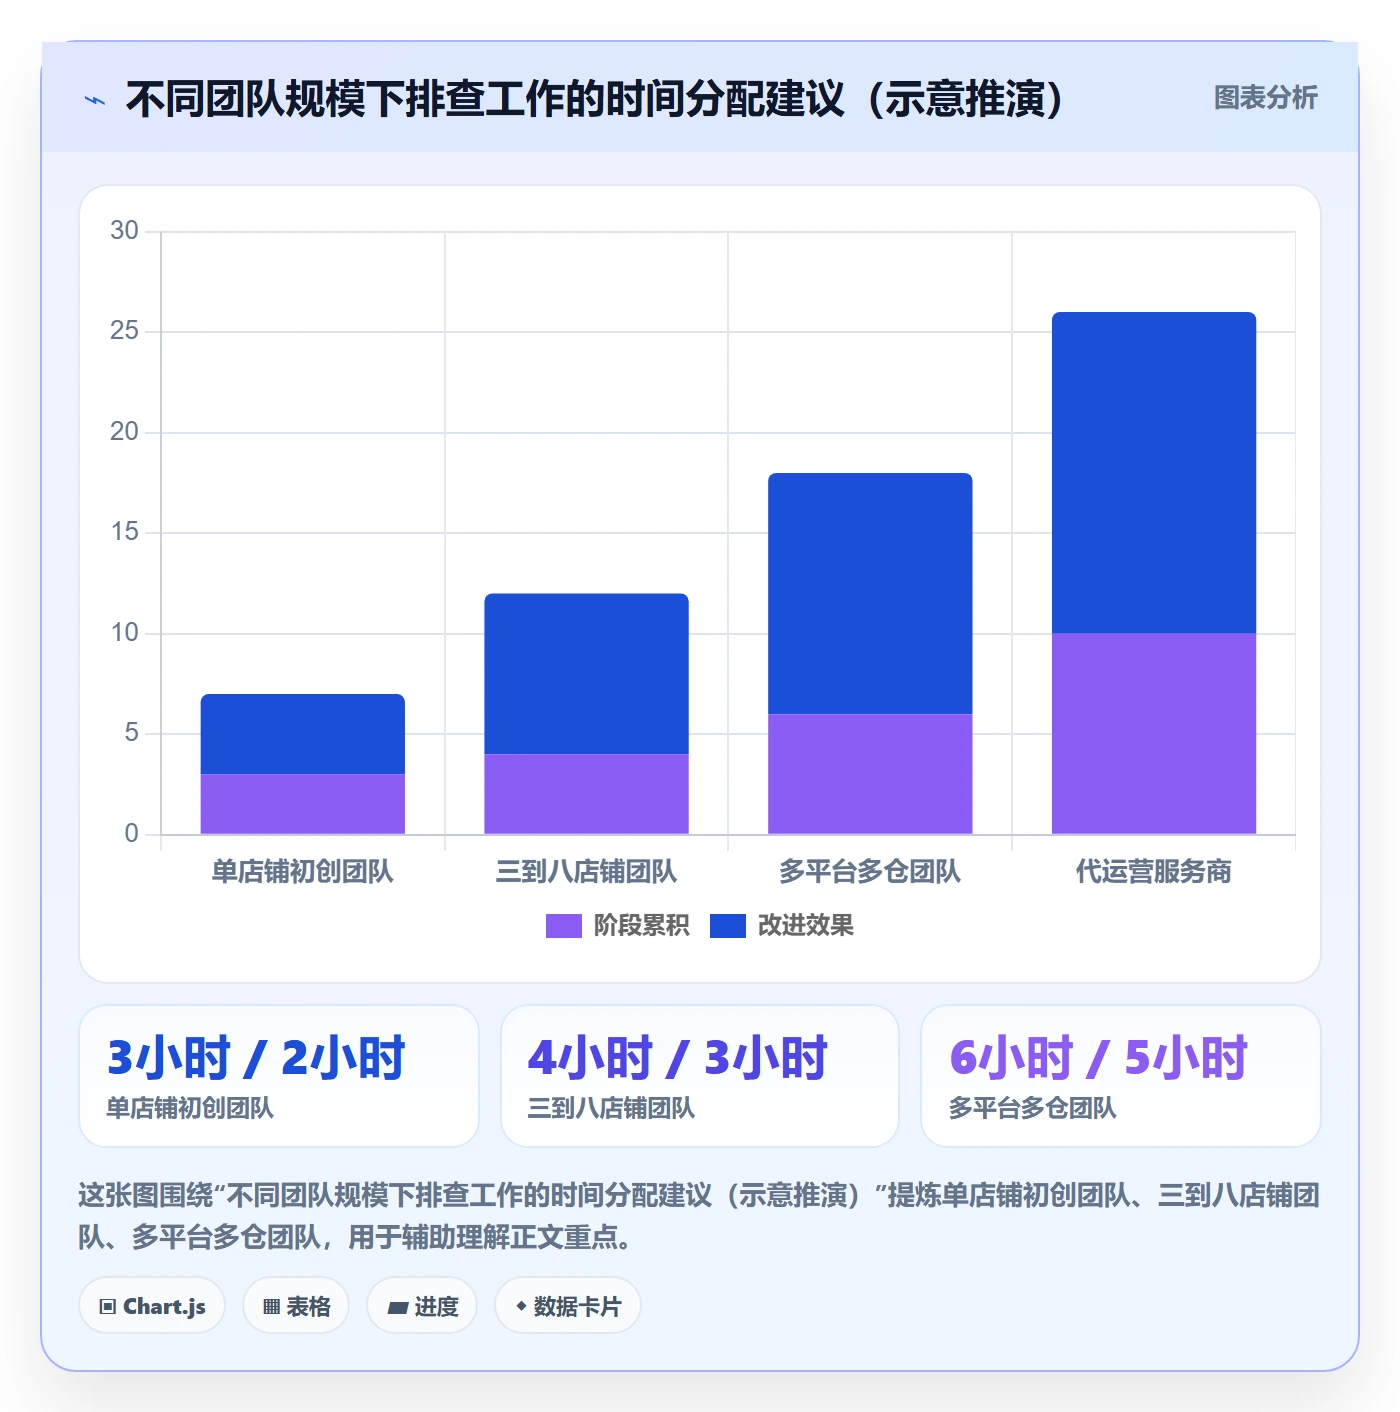Click the 三到八店铺团队 x-axis label

click(x=587, y=872)
